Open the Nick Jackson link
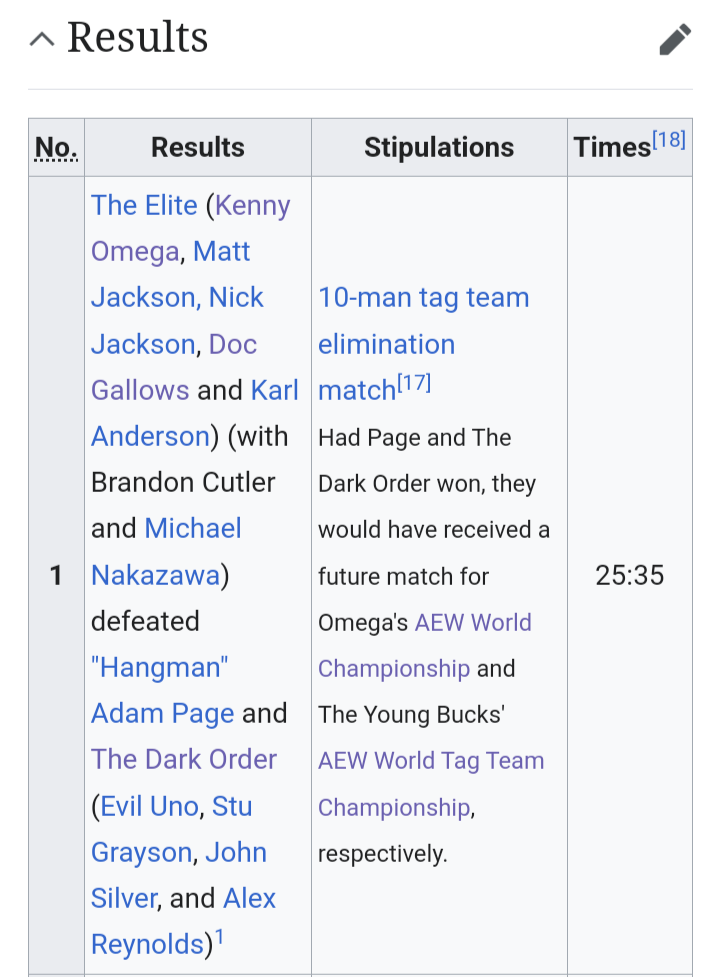Screen dimensions: 720x977 [236, 297]
